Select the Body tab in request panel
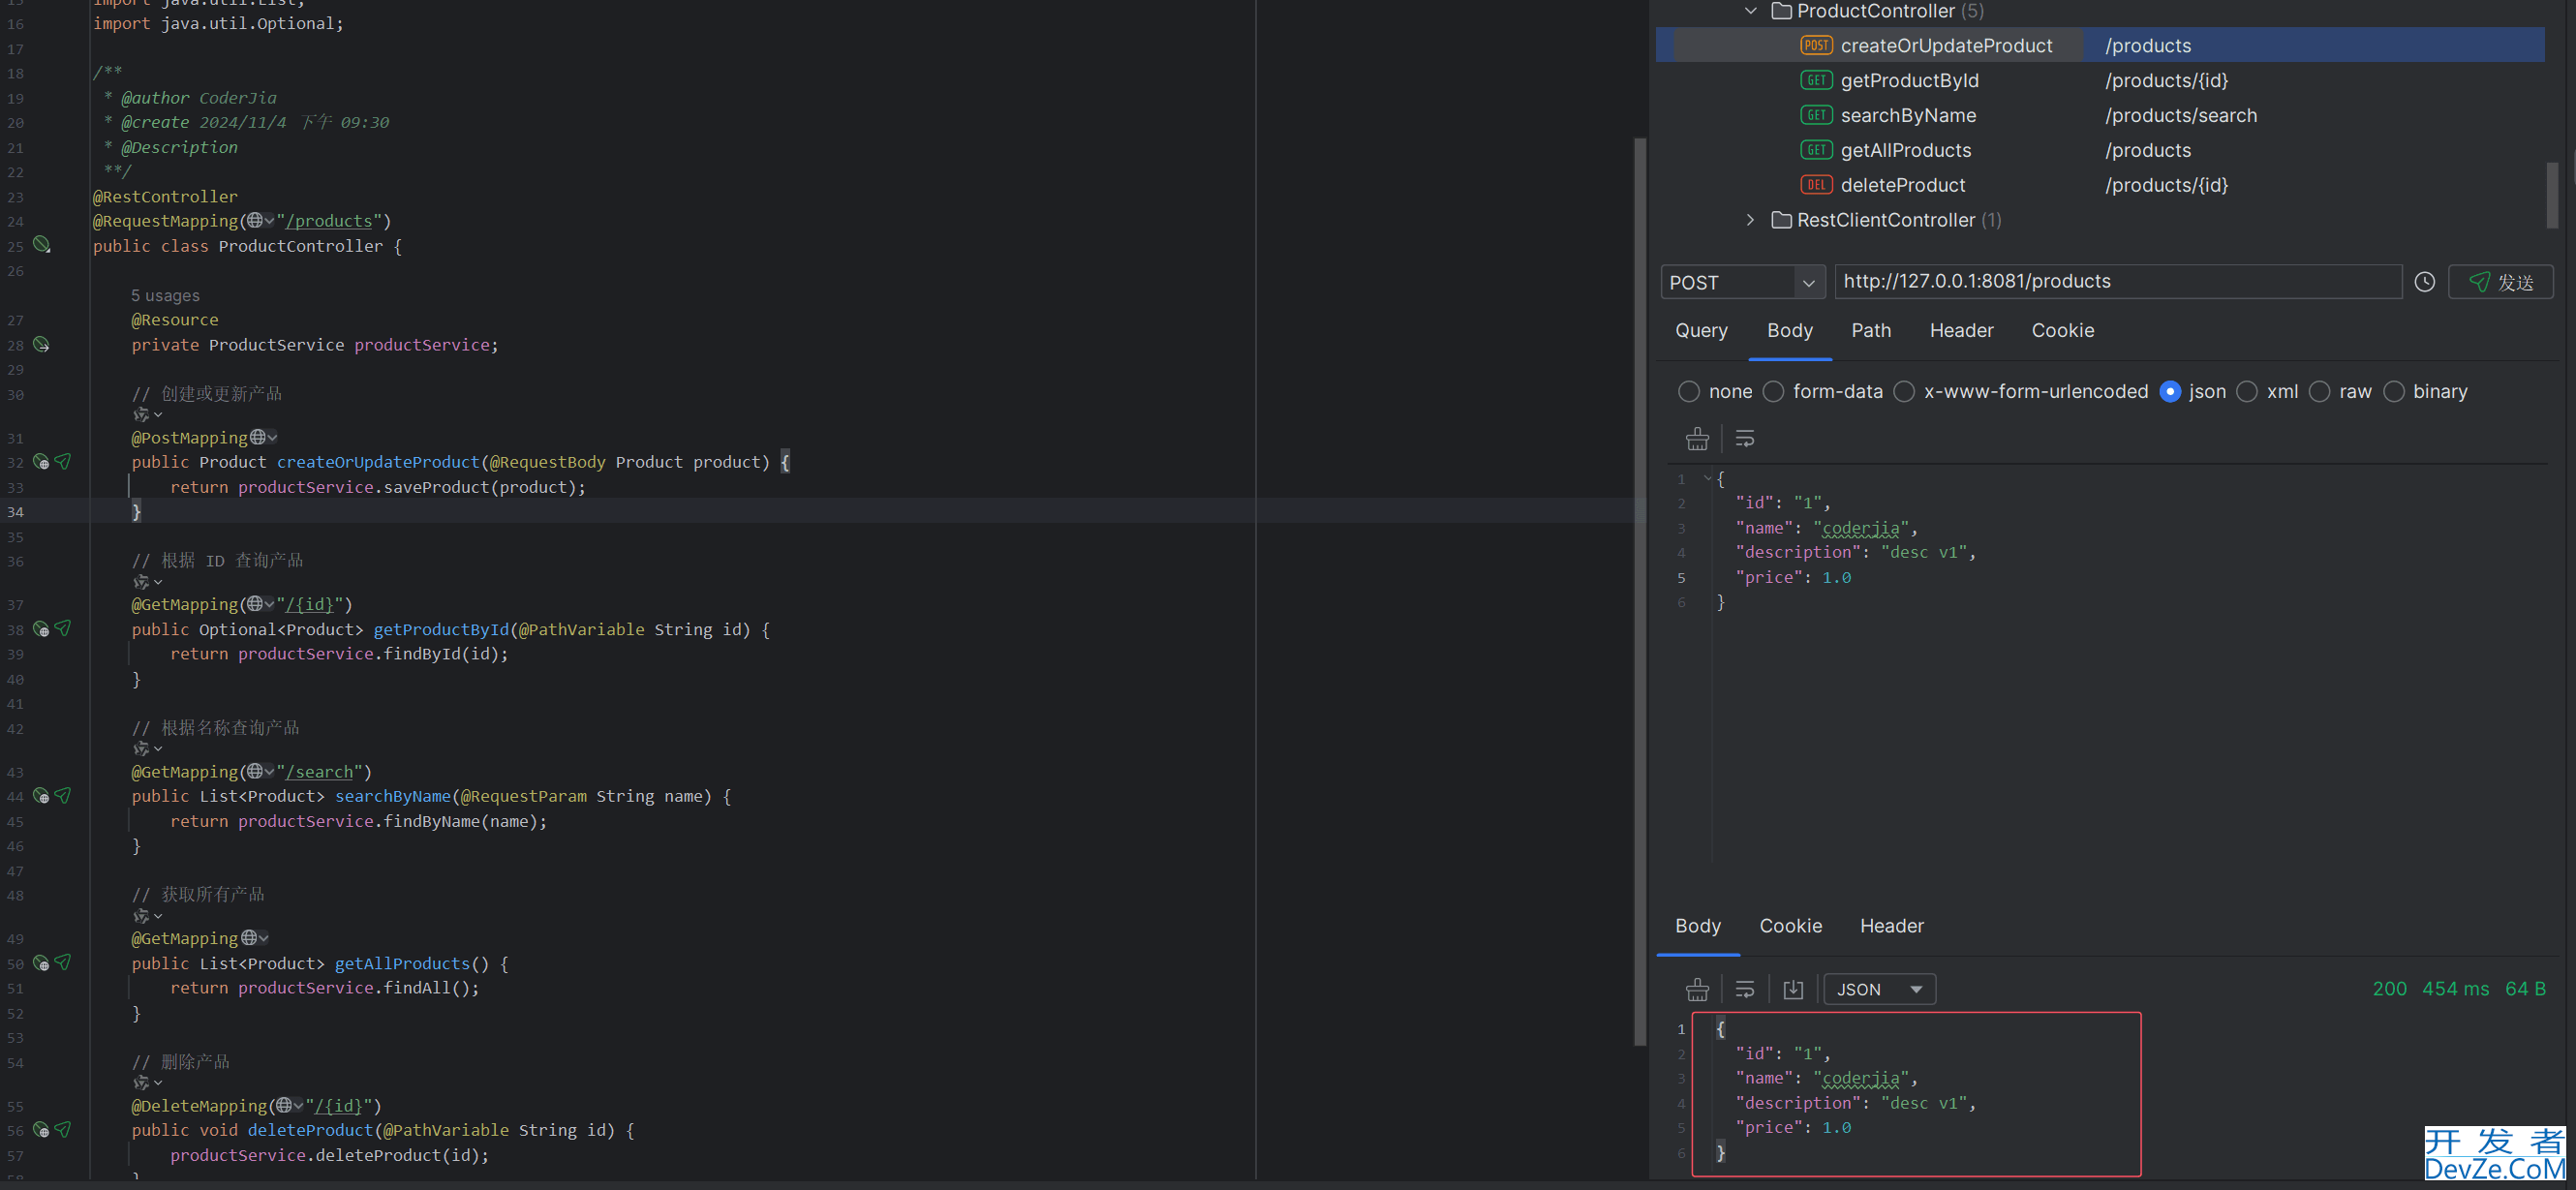 1791,329
